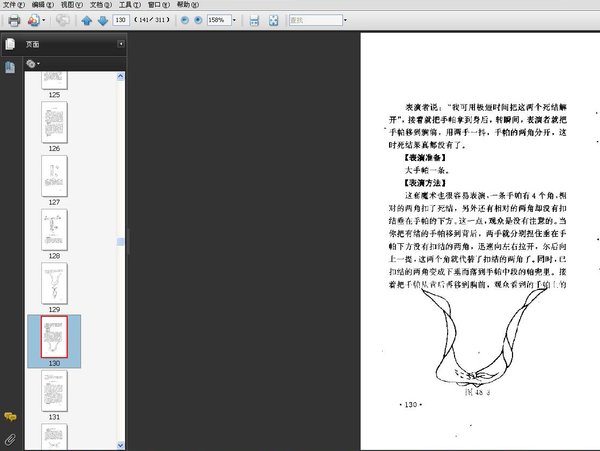Go to next page with down arrow

[x=103, y=21]
